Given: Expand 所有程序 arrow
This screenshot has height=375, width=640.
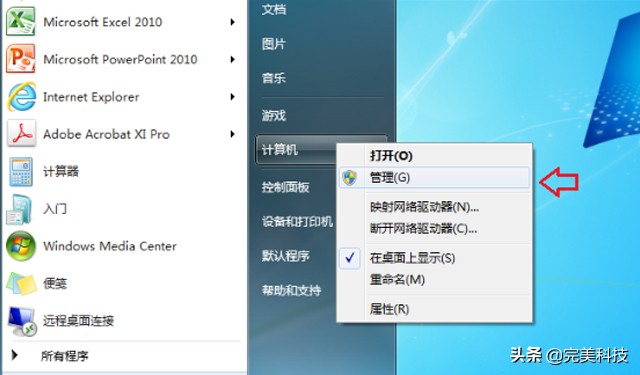Looking at the screenshot, I should (15, 355).
